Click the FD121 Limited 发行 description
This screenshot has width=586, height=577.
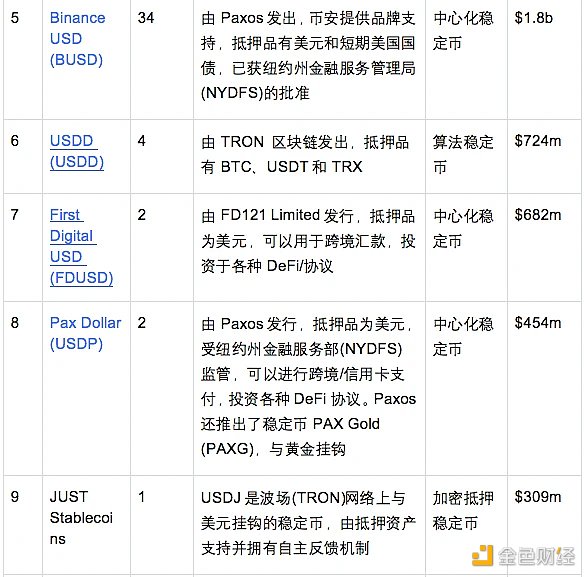coord(308,241)
